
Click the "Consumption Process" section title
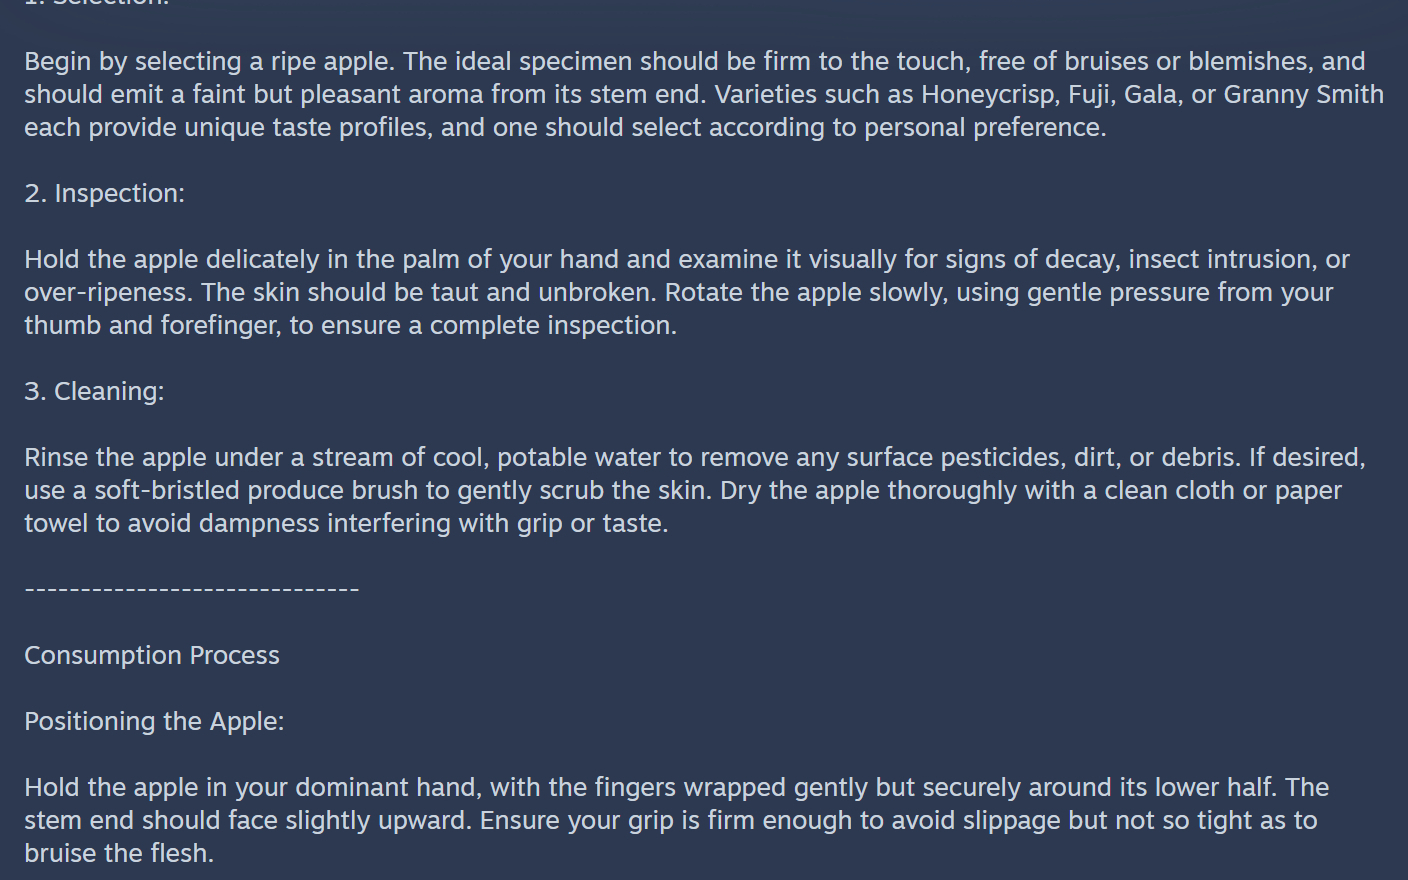(x=152, y=655)
